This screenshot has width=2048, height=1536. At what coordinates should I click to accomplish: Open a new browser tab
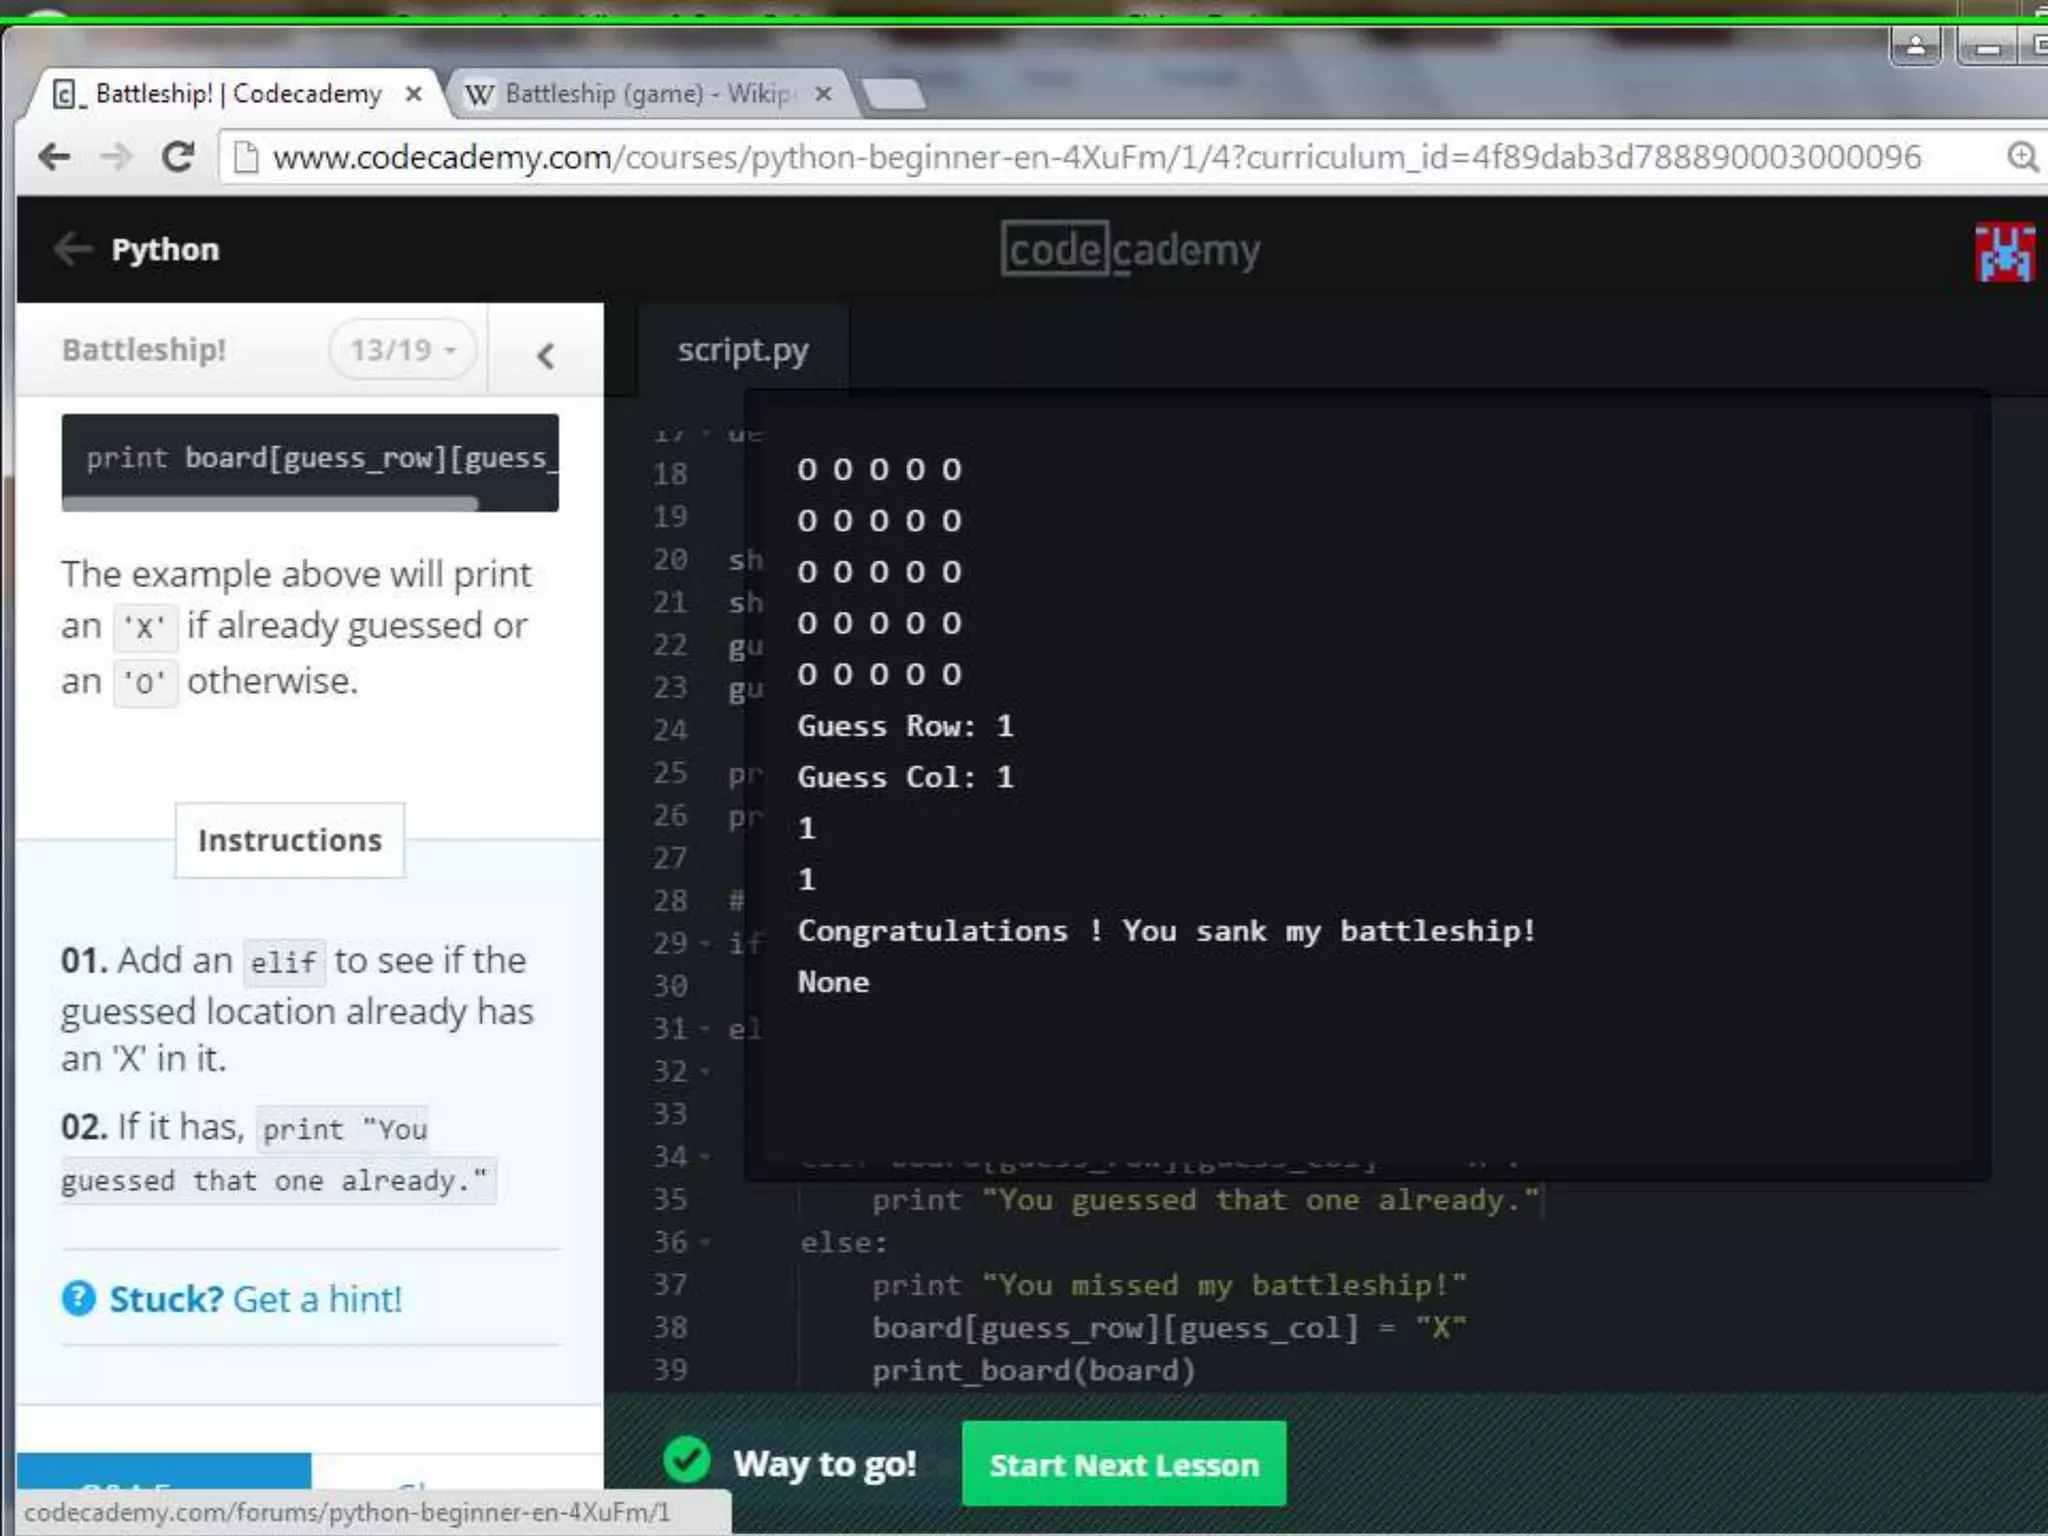(x=893, y=95)
